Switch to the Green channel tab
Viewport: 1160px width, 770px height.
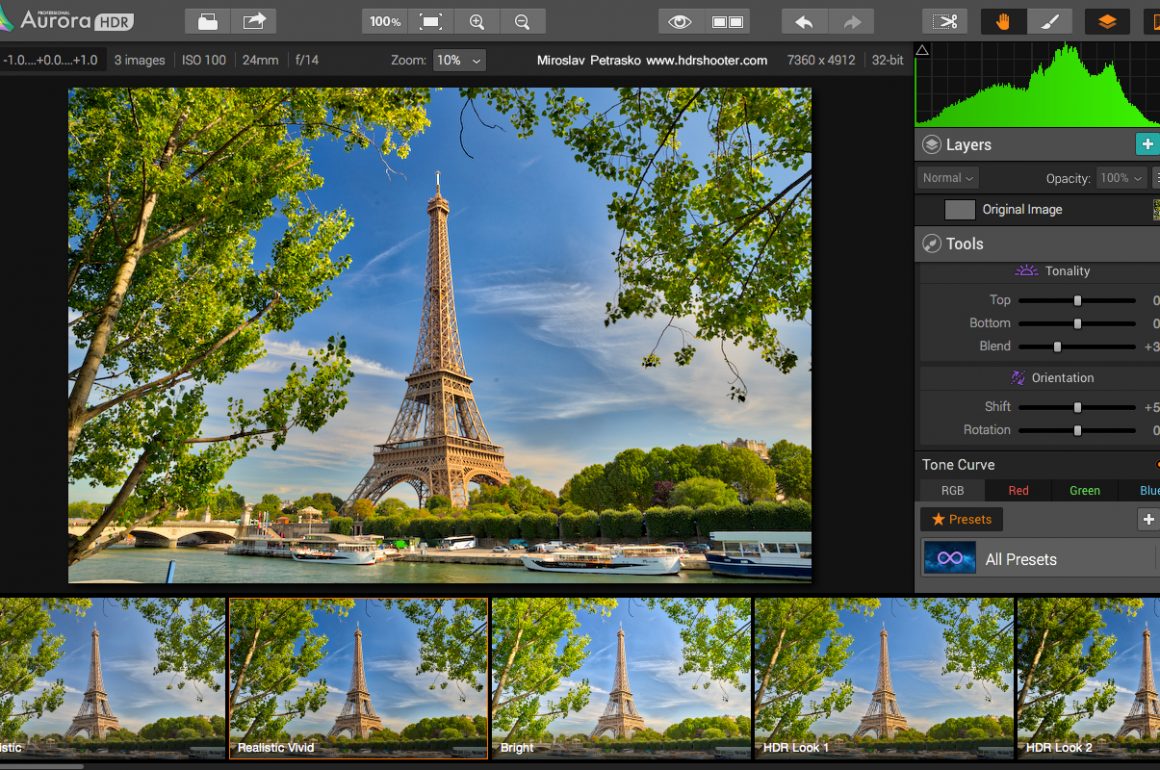pos(1085,490)
